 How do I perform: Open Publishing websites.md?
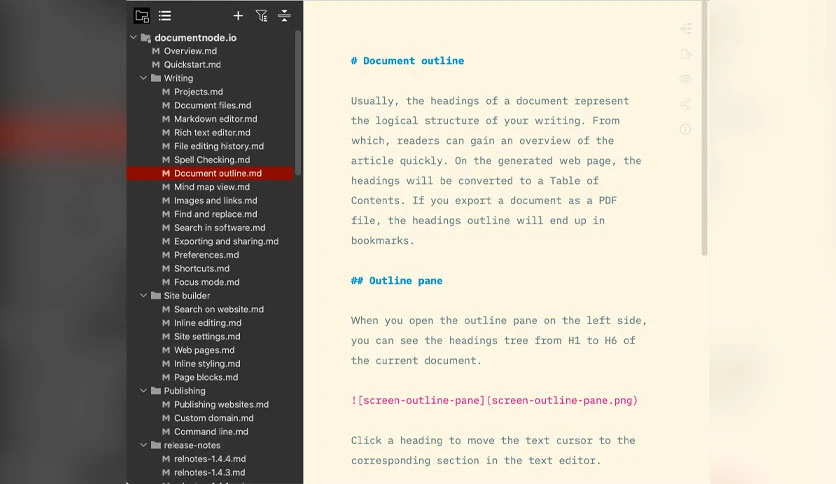(221, 405)
